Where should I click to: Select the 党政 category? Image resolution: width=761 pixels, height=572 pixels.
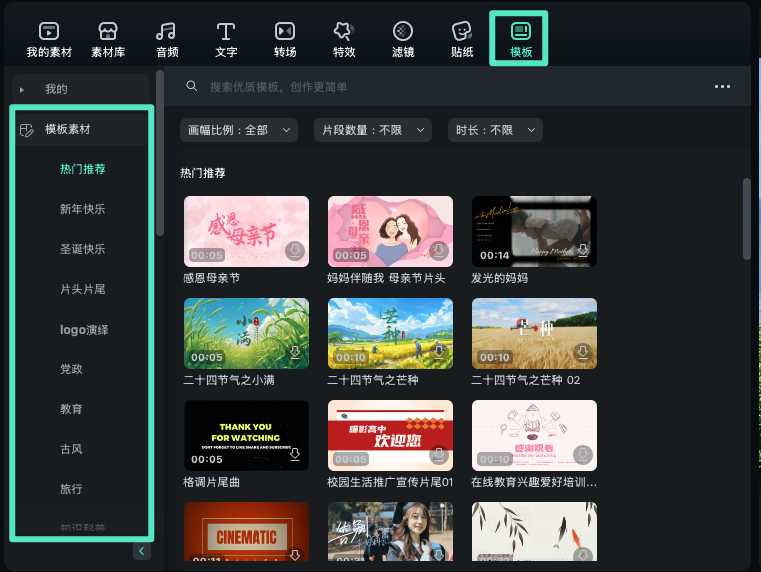(x=71, y=369)
